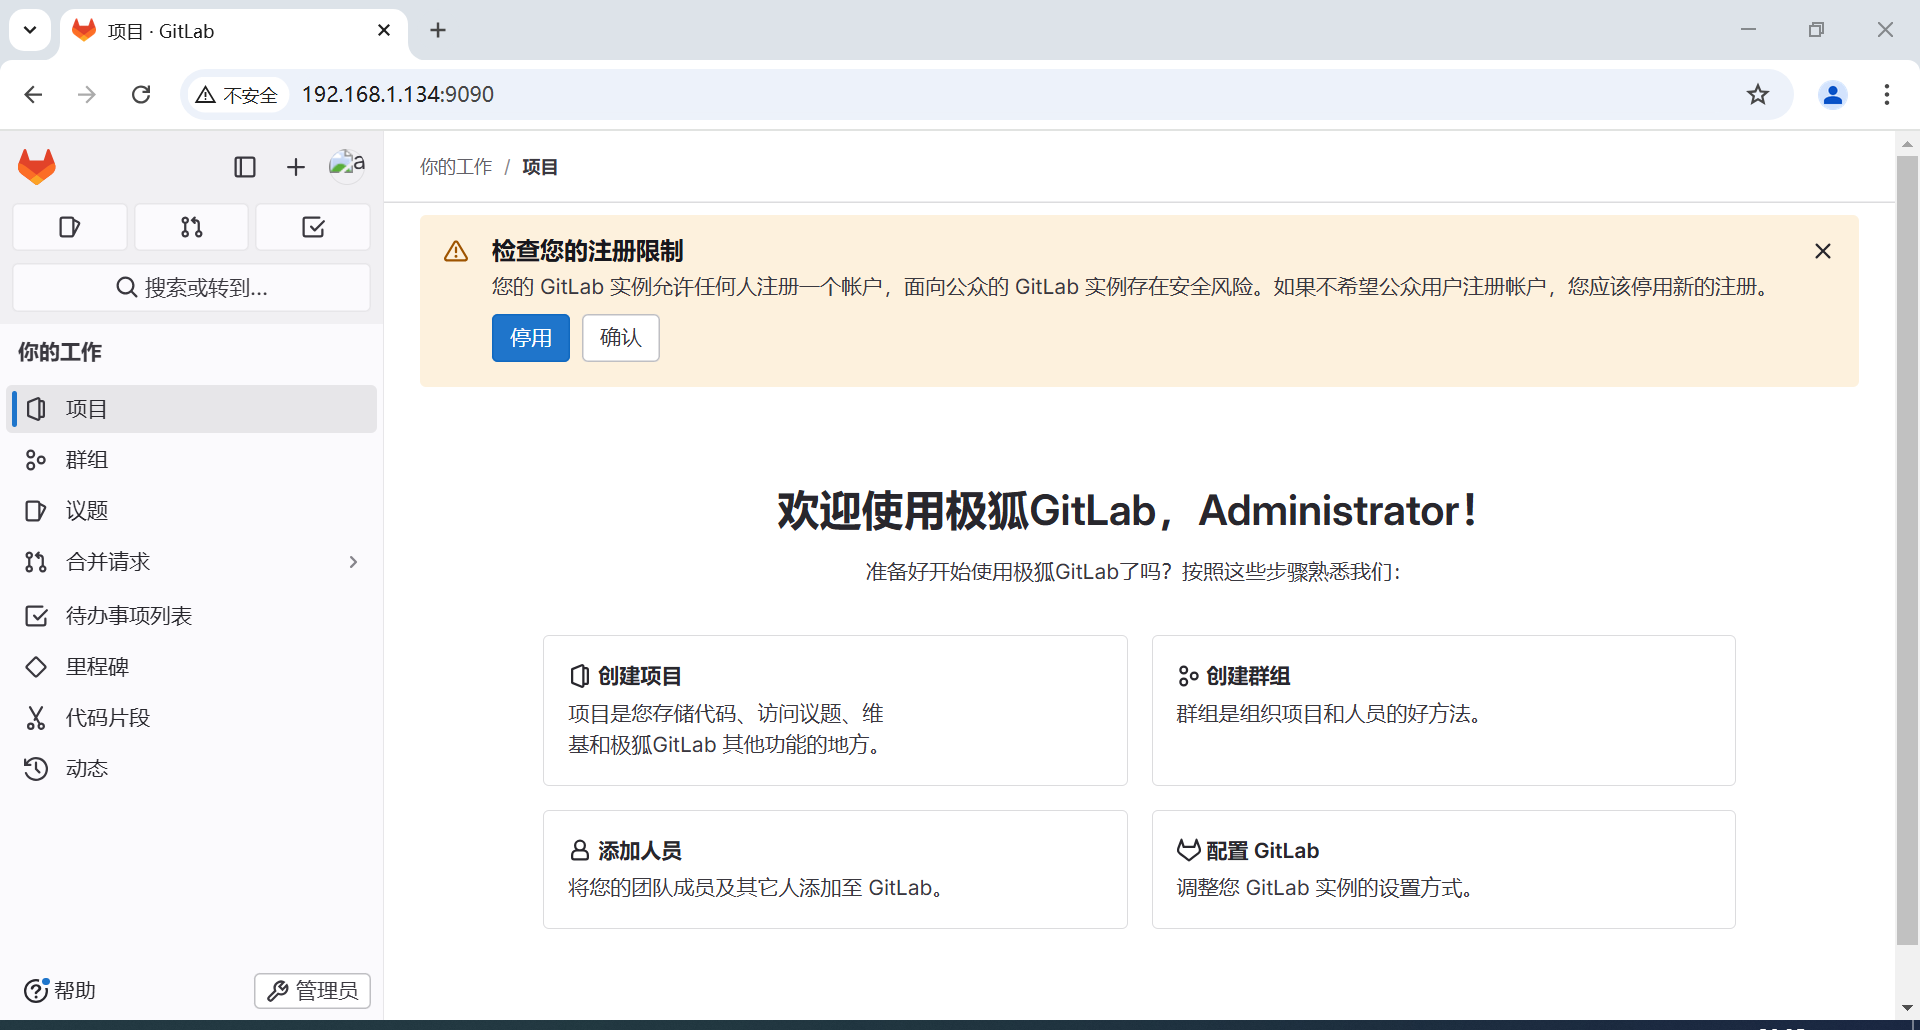Open the Chrome three-dot menu
This screenshot has width=1920, height=1030.
[x=1887, y=94]
